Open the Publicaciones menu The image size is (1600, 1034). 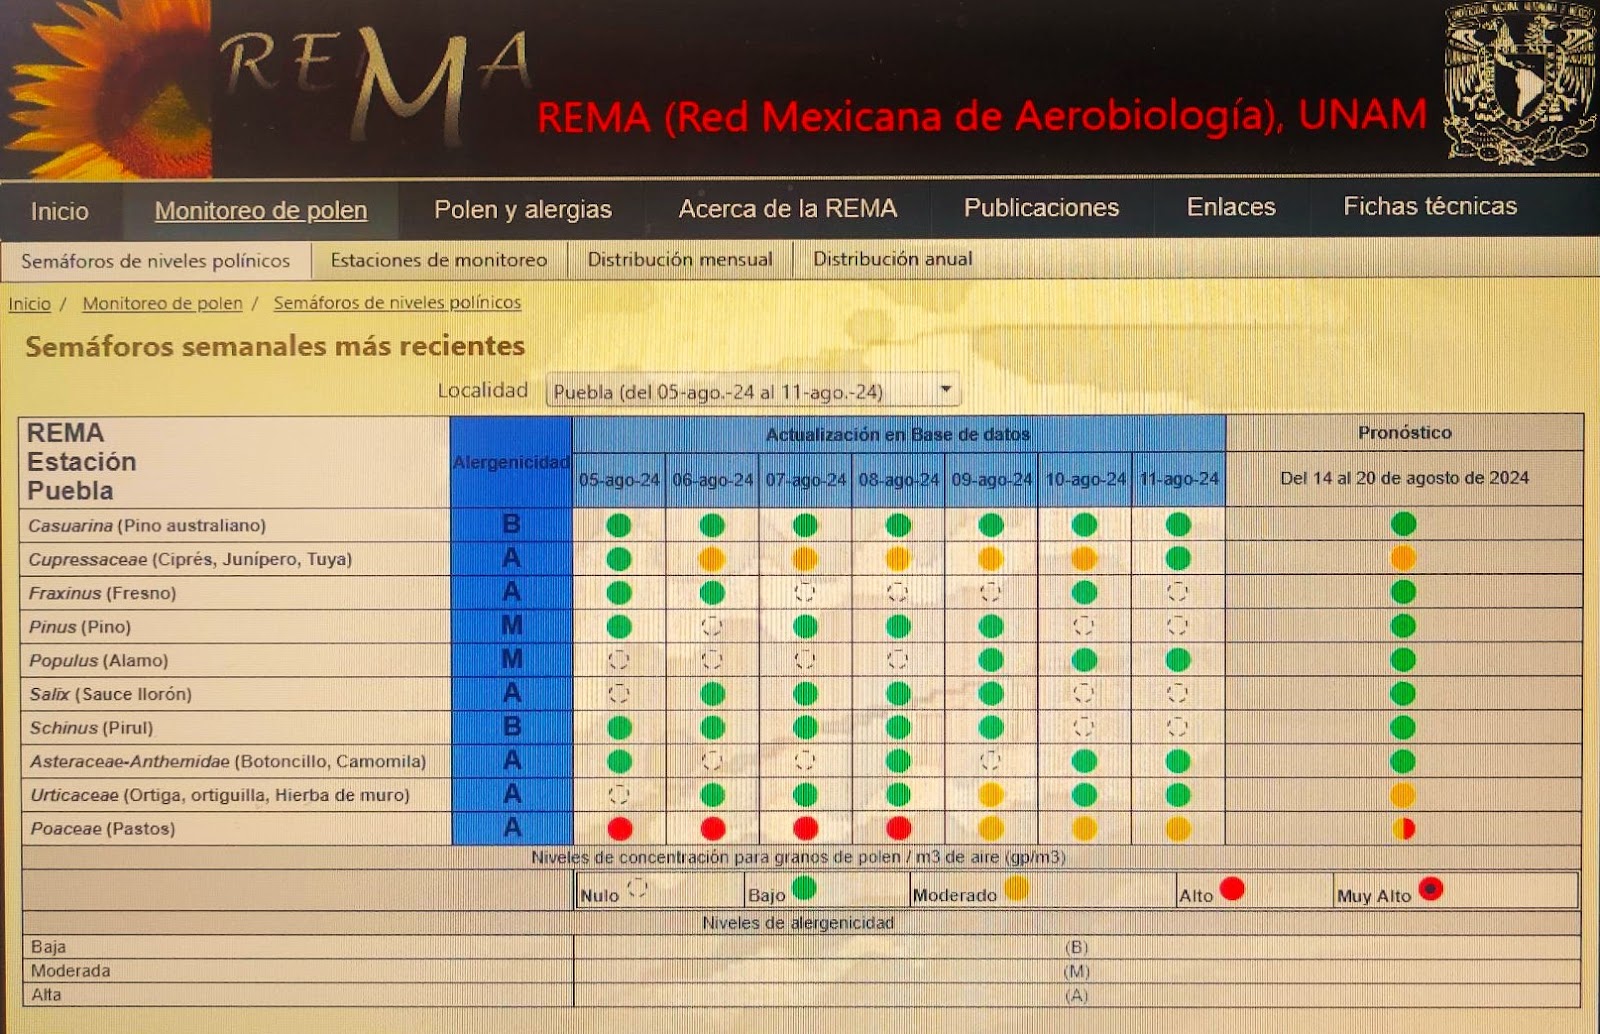click(x=1041, y=207)
